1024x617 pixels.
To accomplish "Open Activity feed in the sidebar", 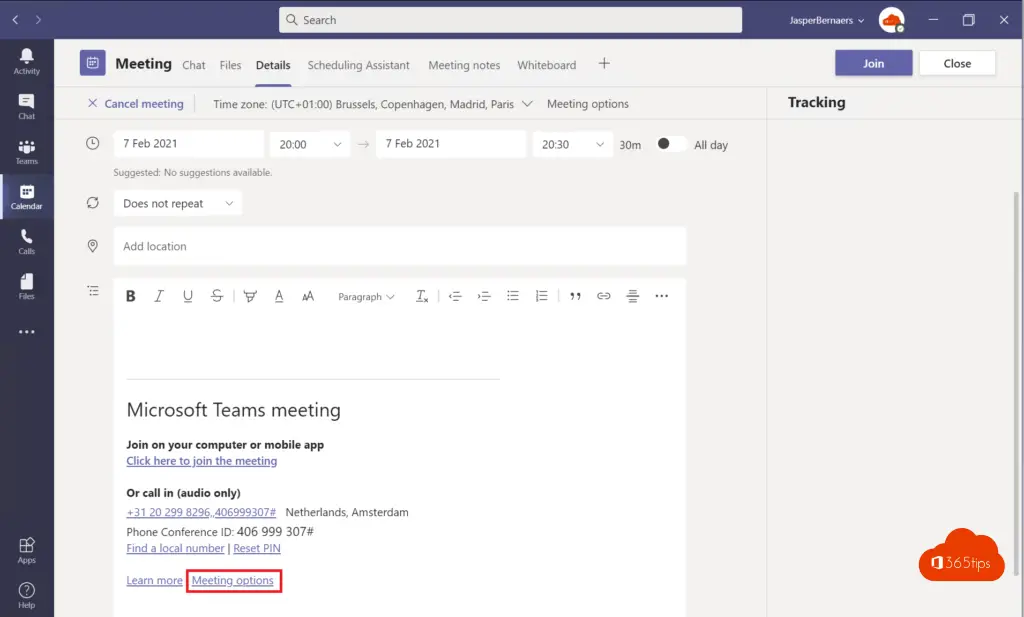I will point(27,59).
